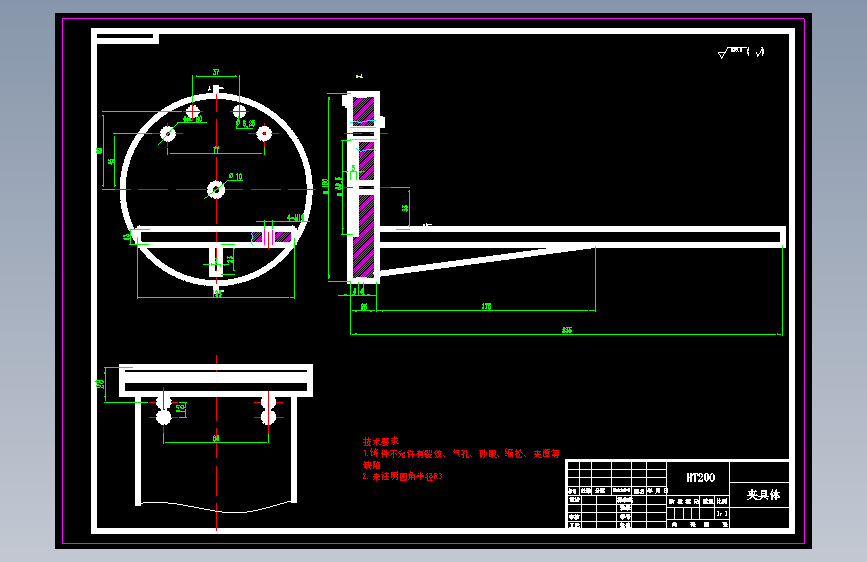Click the red 技术要求 heading
The height and width of the screenshot is (562, 867).
(380, 441)
